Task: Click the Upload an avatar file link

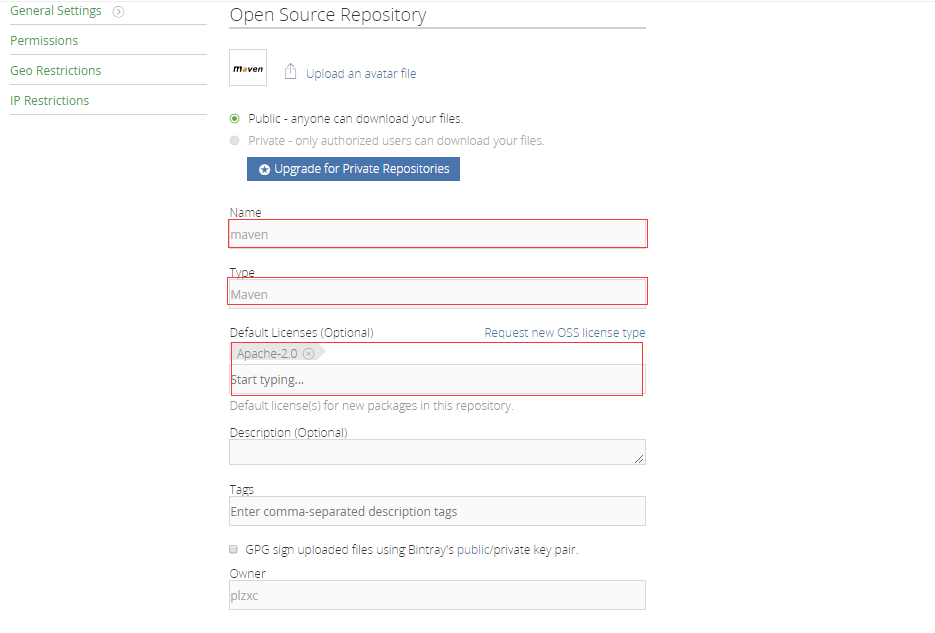Action: pos(361,73)
